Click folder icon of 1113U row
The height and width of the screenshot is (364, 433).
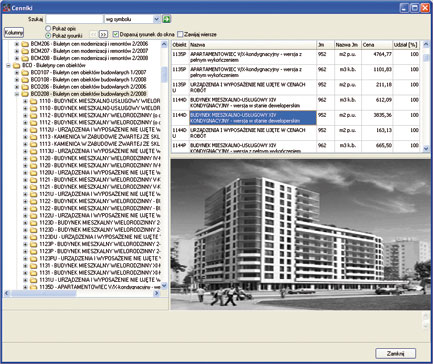tap(33, 151)
